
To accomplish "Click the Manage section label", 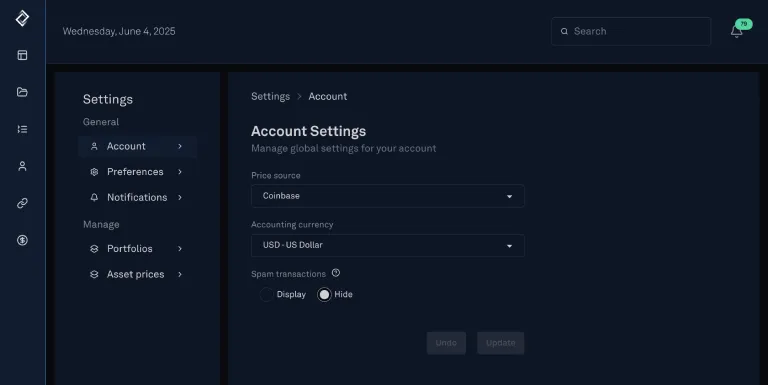I will point(101,224).
